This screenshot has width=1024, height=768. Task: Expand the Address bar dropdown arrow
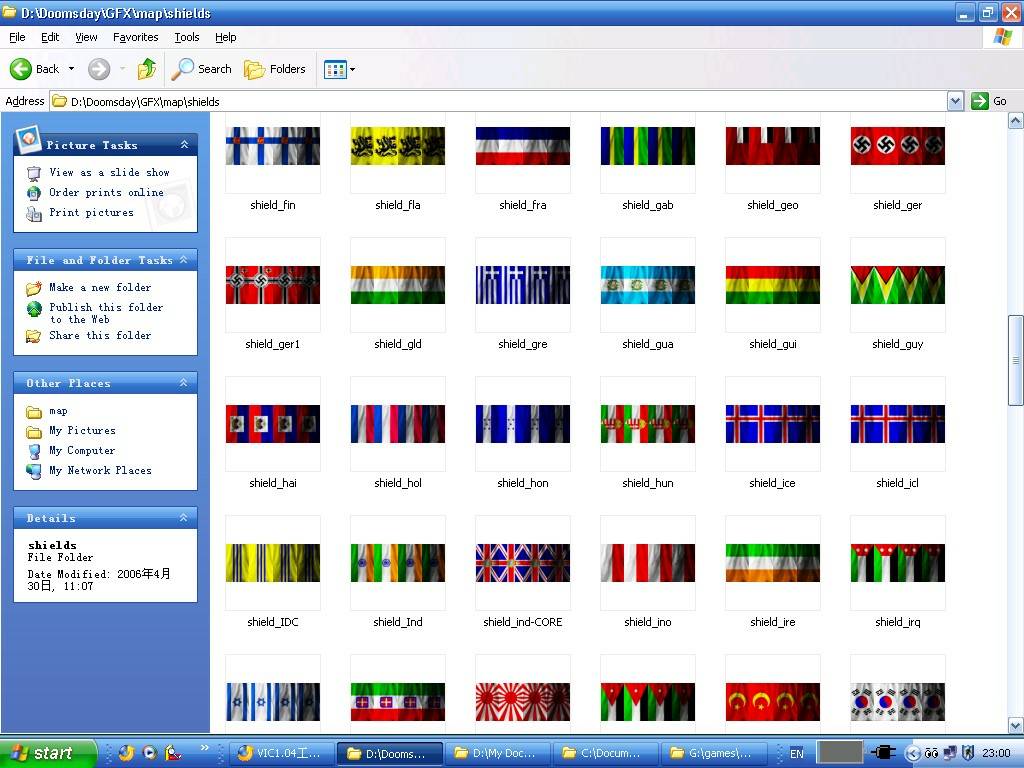pyautogui.click(x=955, y=101)
